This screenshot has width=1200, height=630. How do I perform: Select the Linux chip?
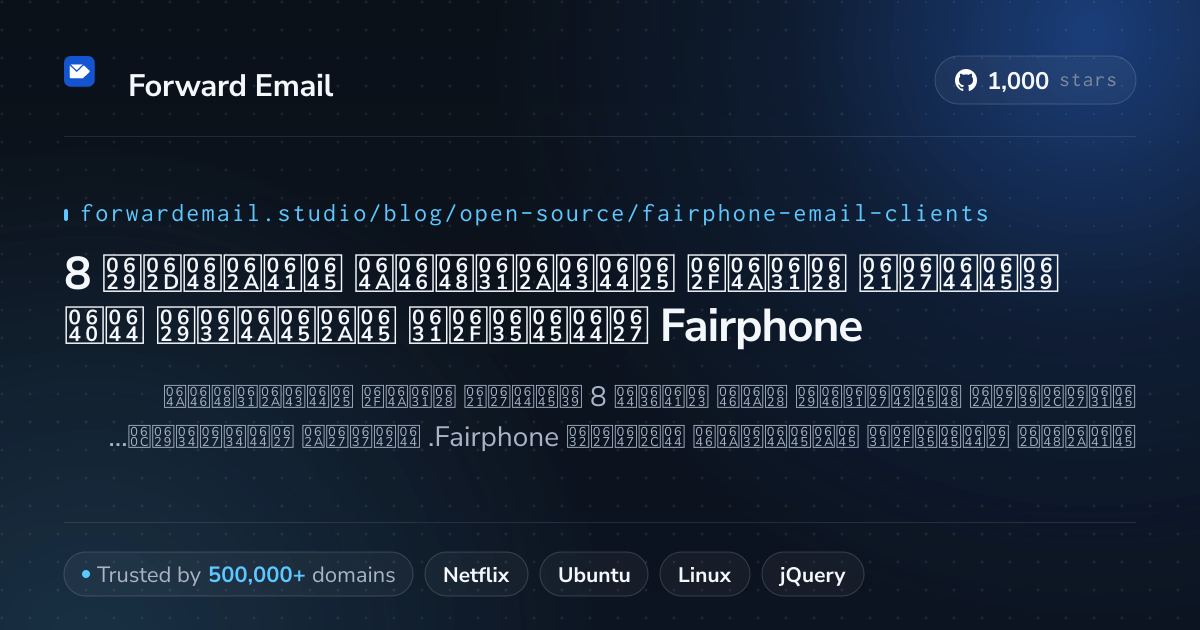point(704,575)
